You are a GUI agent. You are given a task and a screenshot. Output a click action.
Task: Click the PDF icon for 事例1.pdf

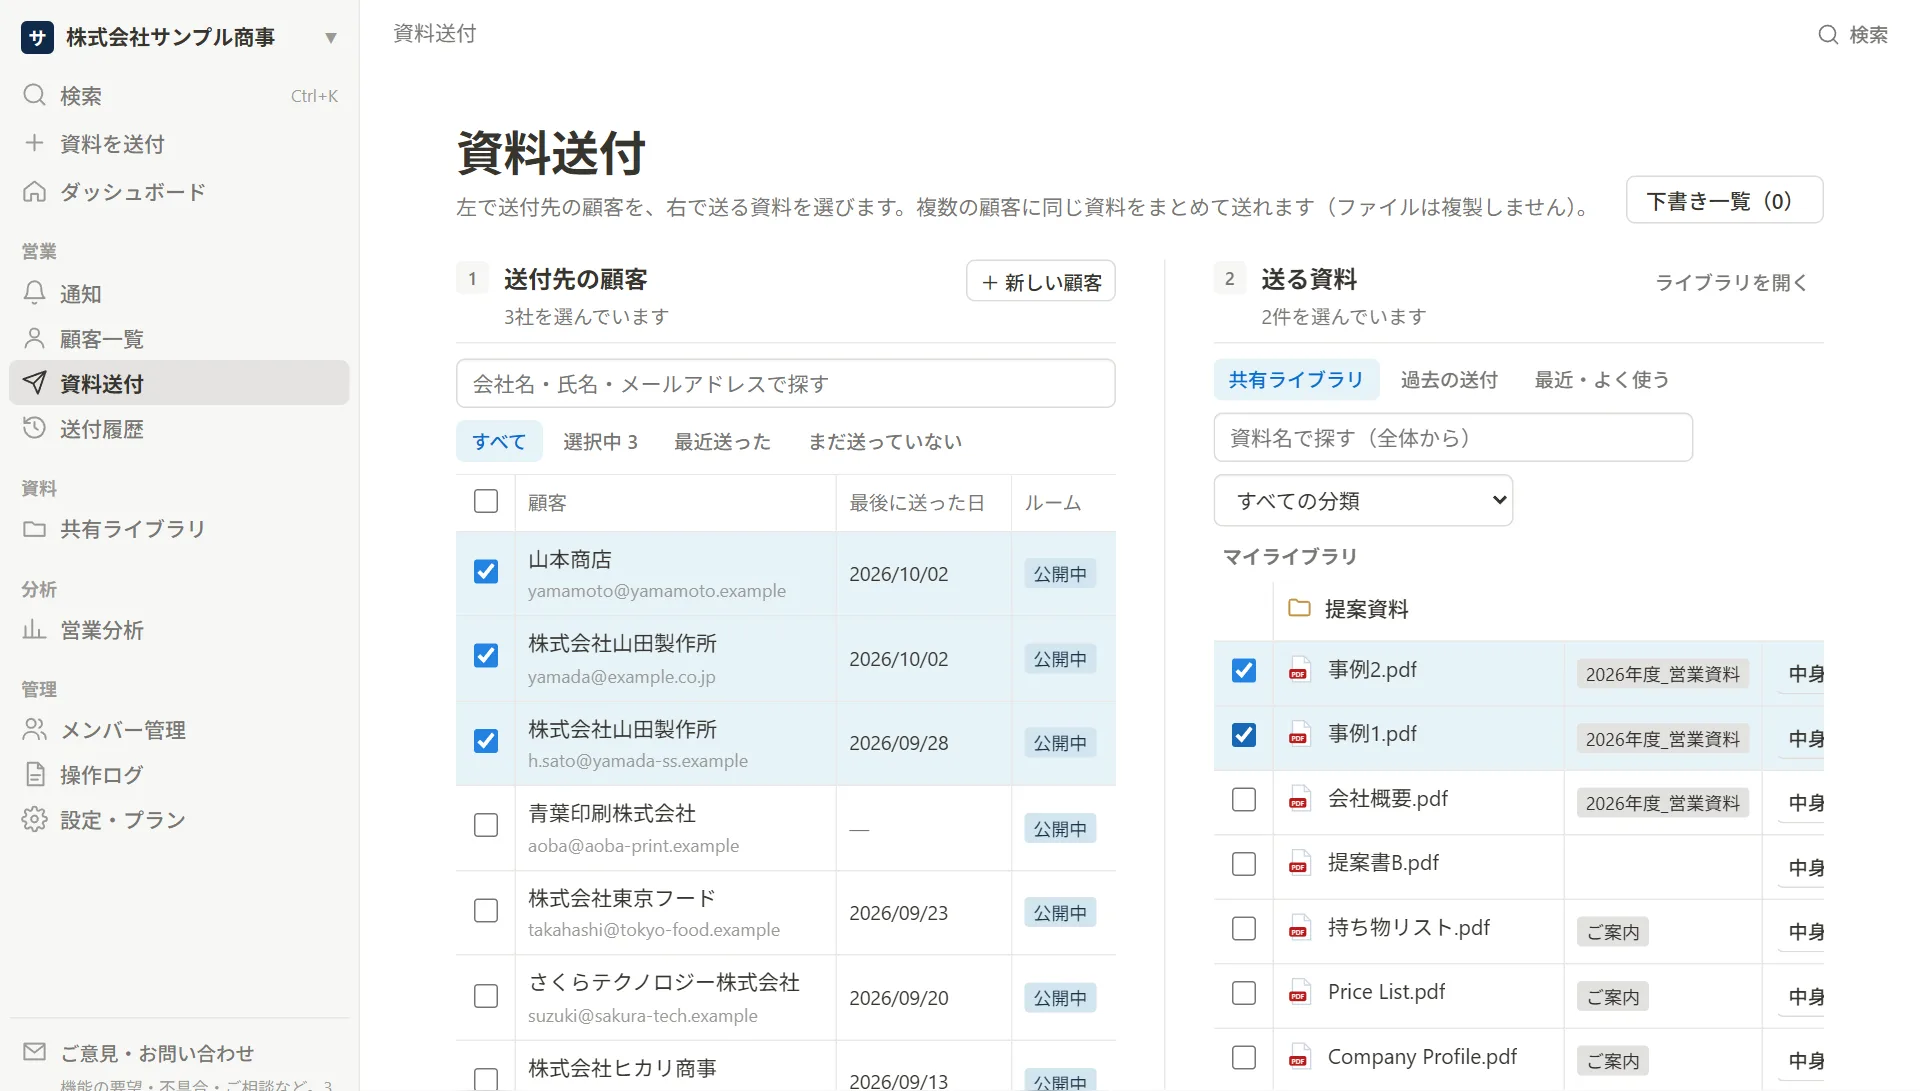click(1298, 733)
